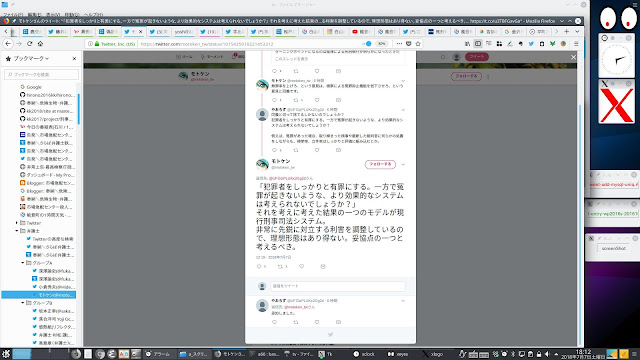Screen dimensions: 640x360
Task: Click the volume icon in system tray
Action: (547, 354)
